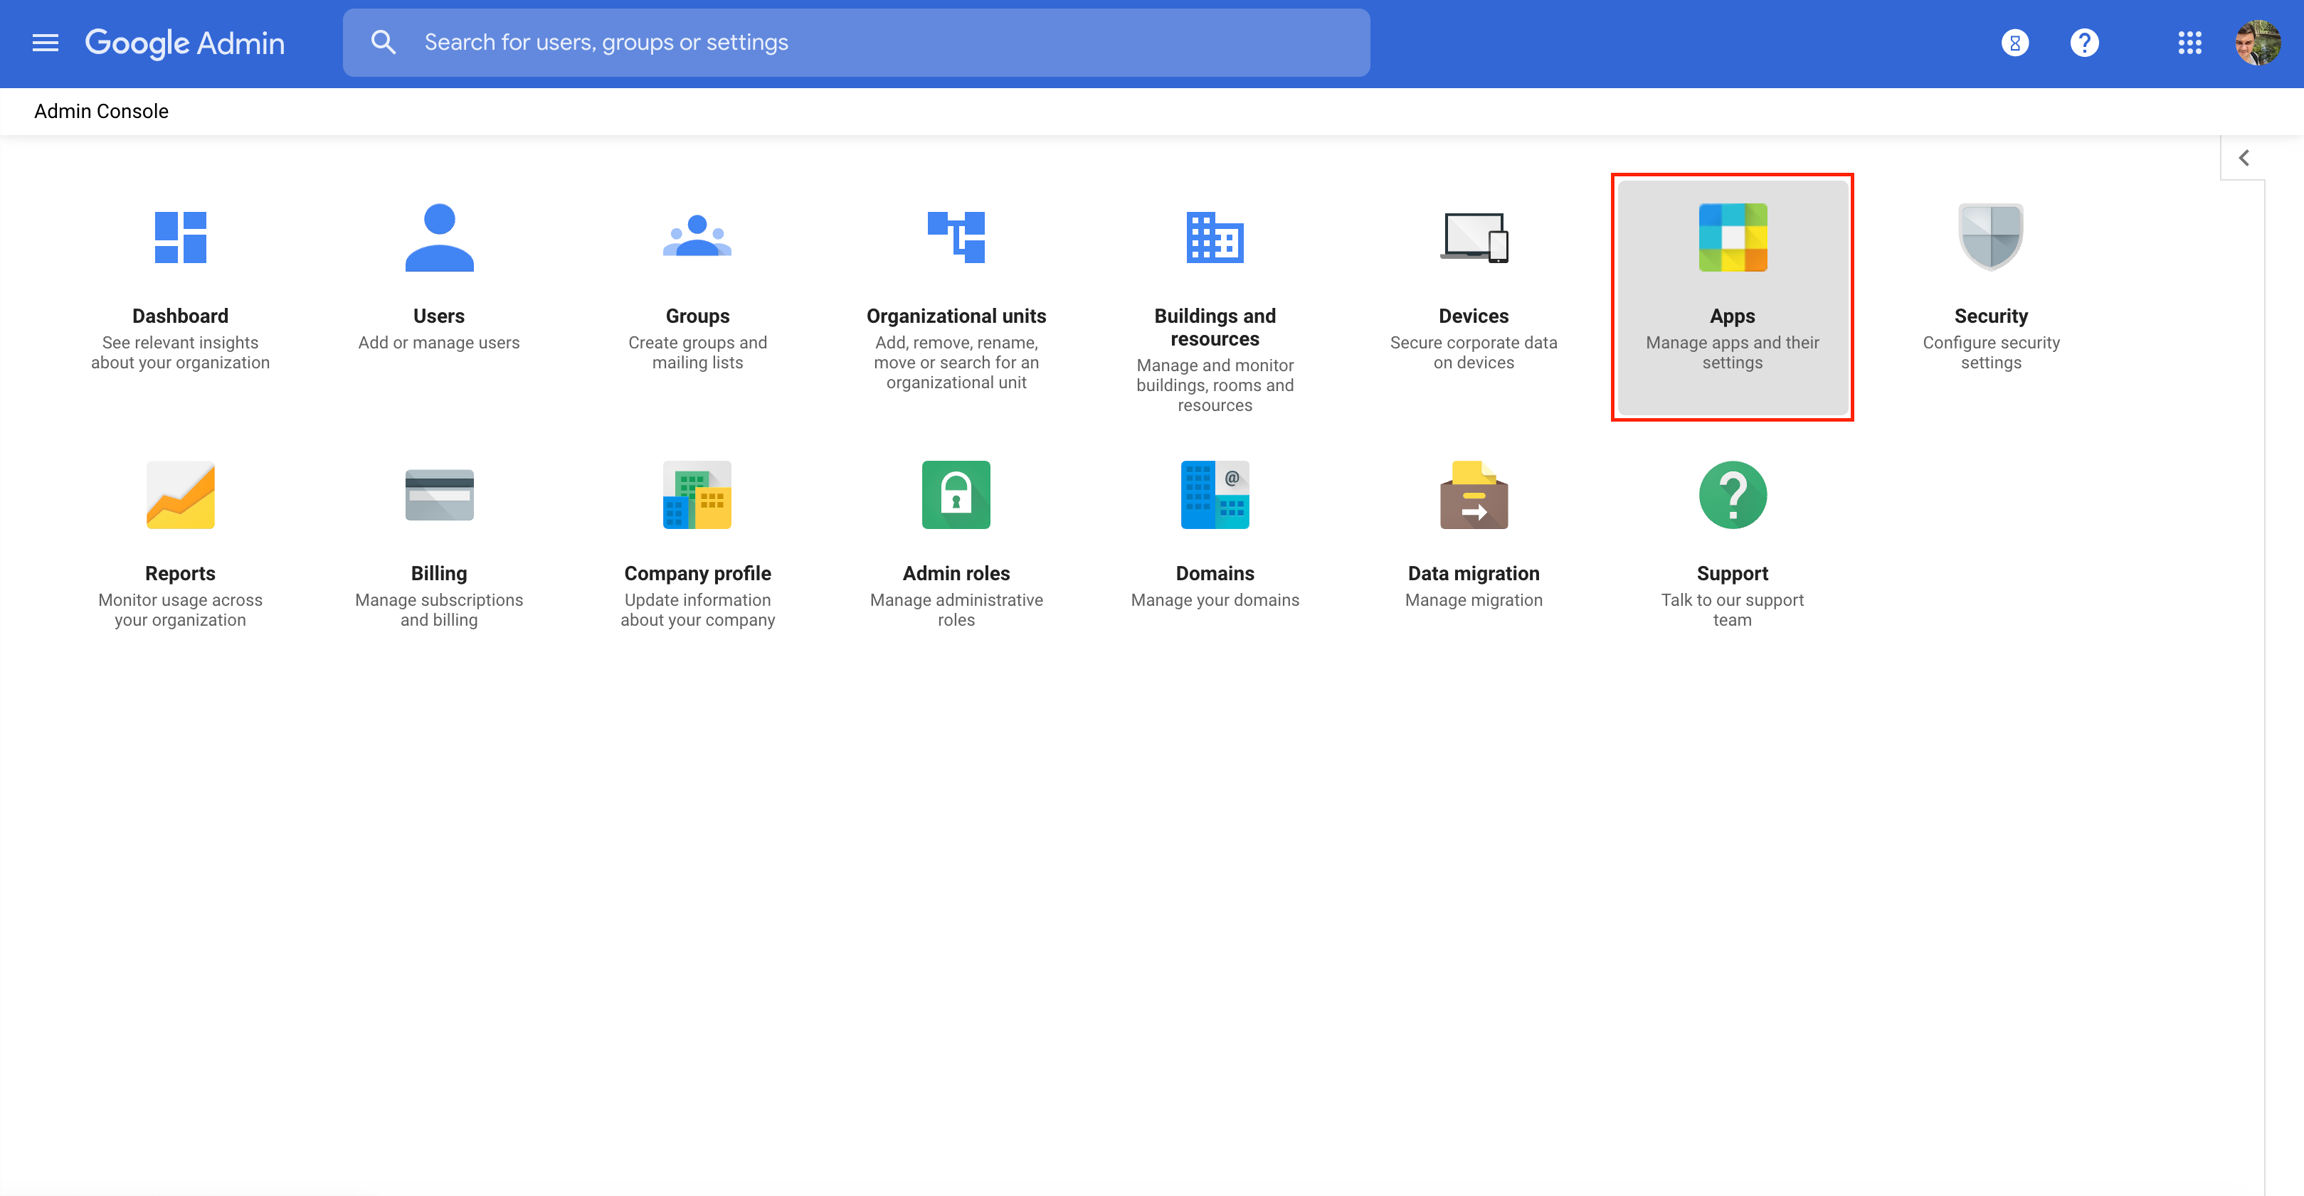The height and width of the screenshot is (1196, 2304).
Task: Click the Billing card icon
Action: (438, 495)
